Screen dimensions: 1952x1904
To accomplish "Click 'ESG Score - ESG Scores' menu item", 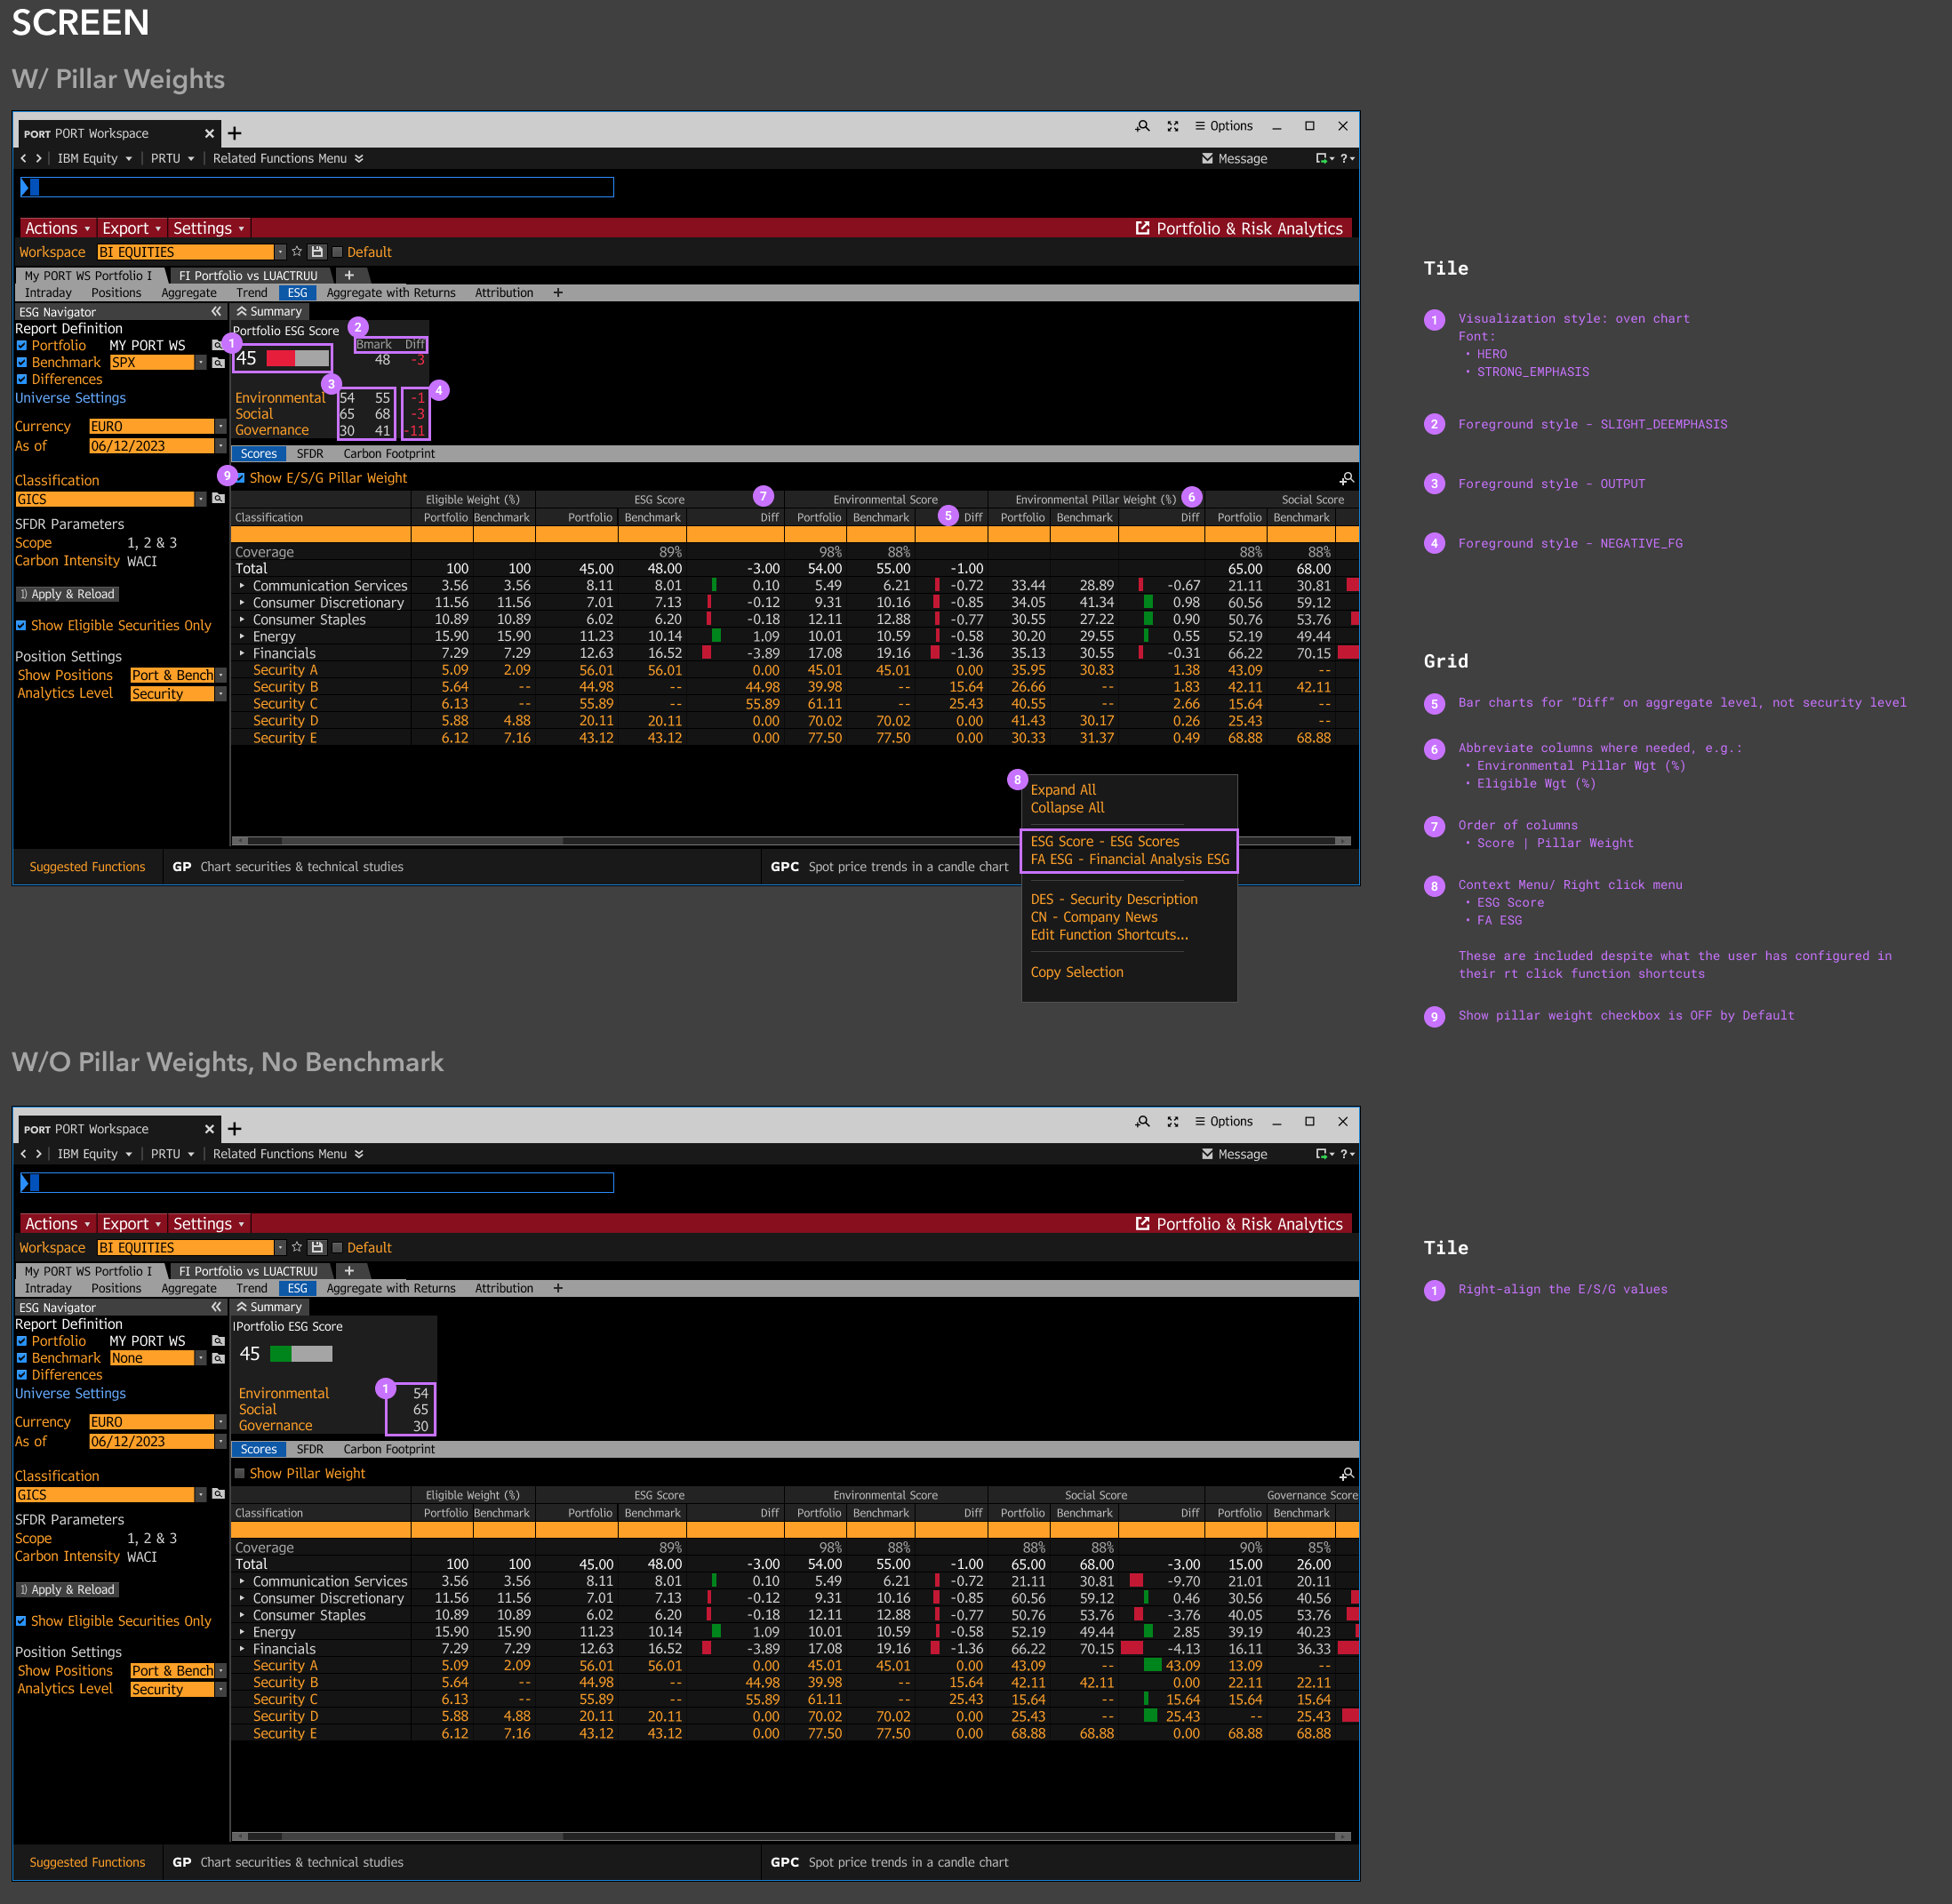I will click(1104, 842).
